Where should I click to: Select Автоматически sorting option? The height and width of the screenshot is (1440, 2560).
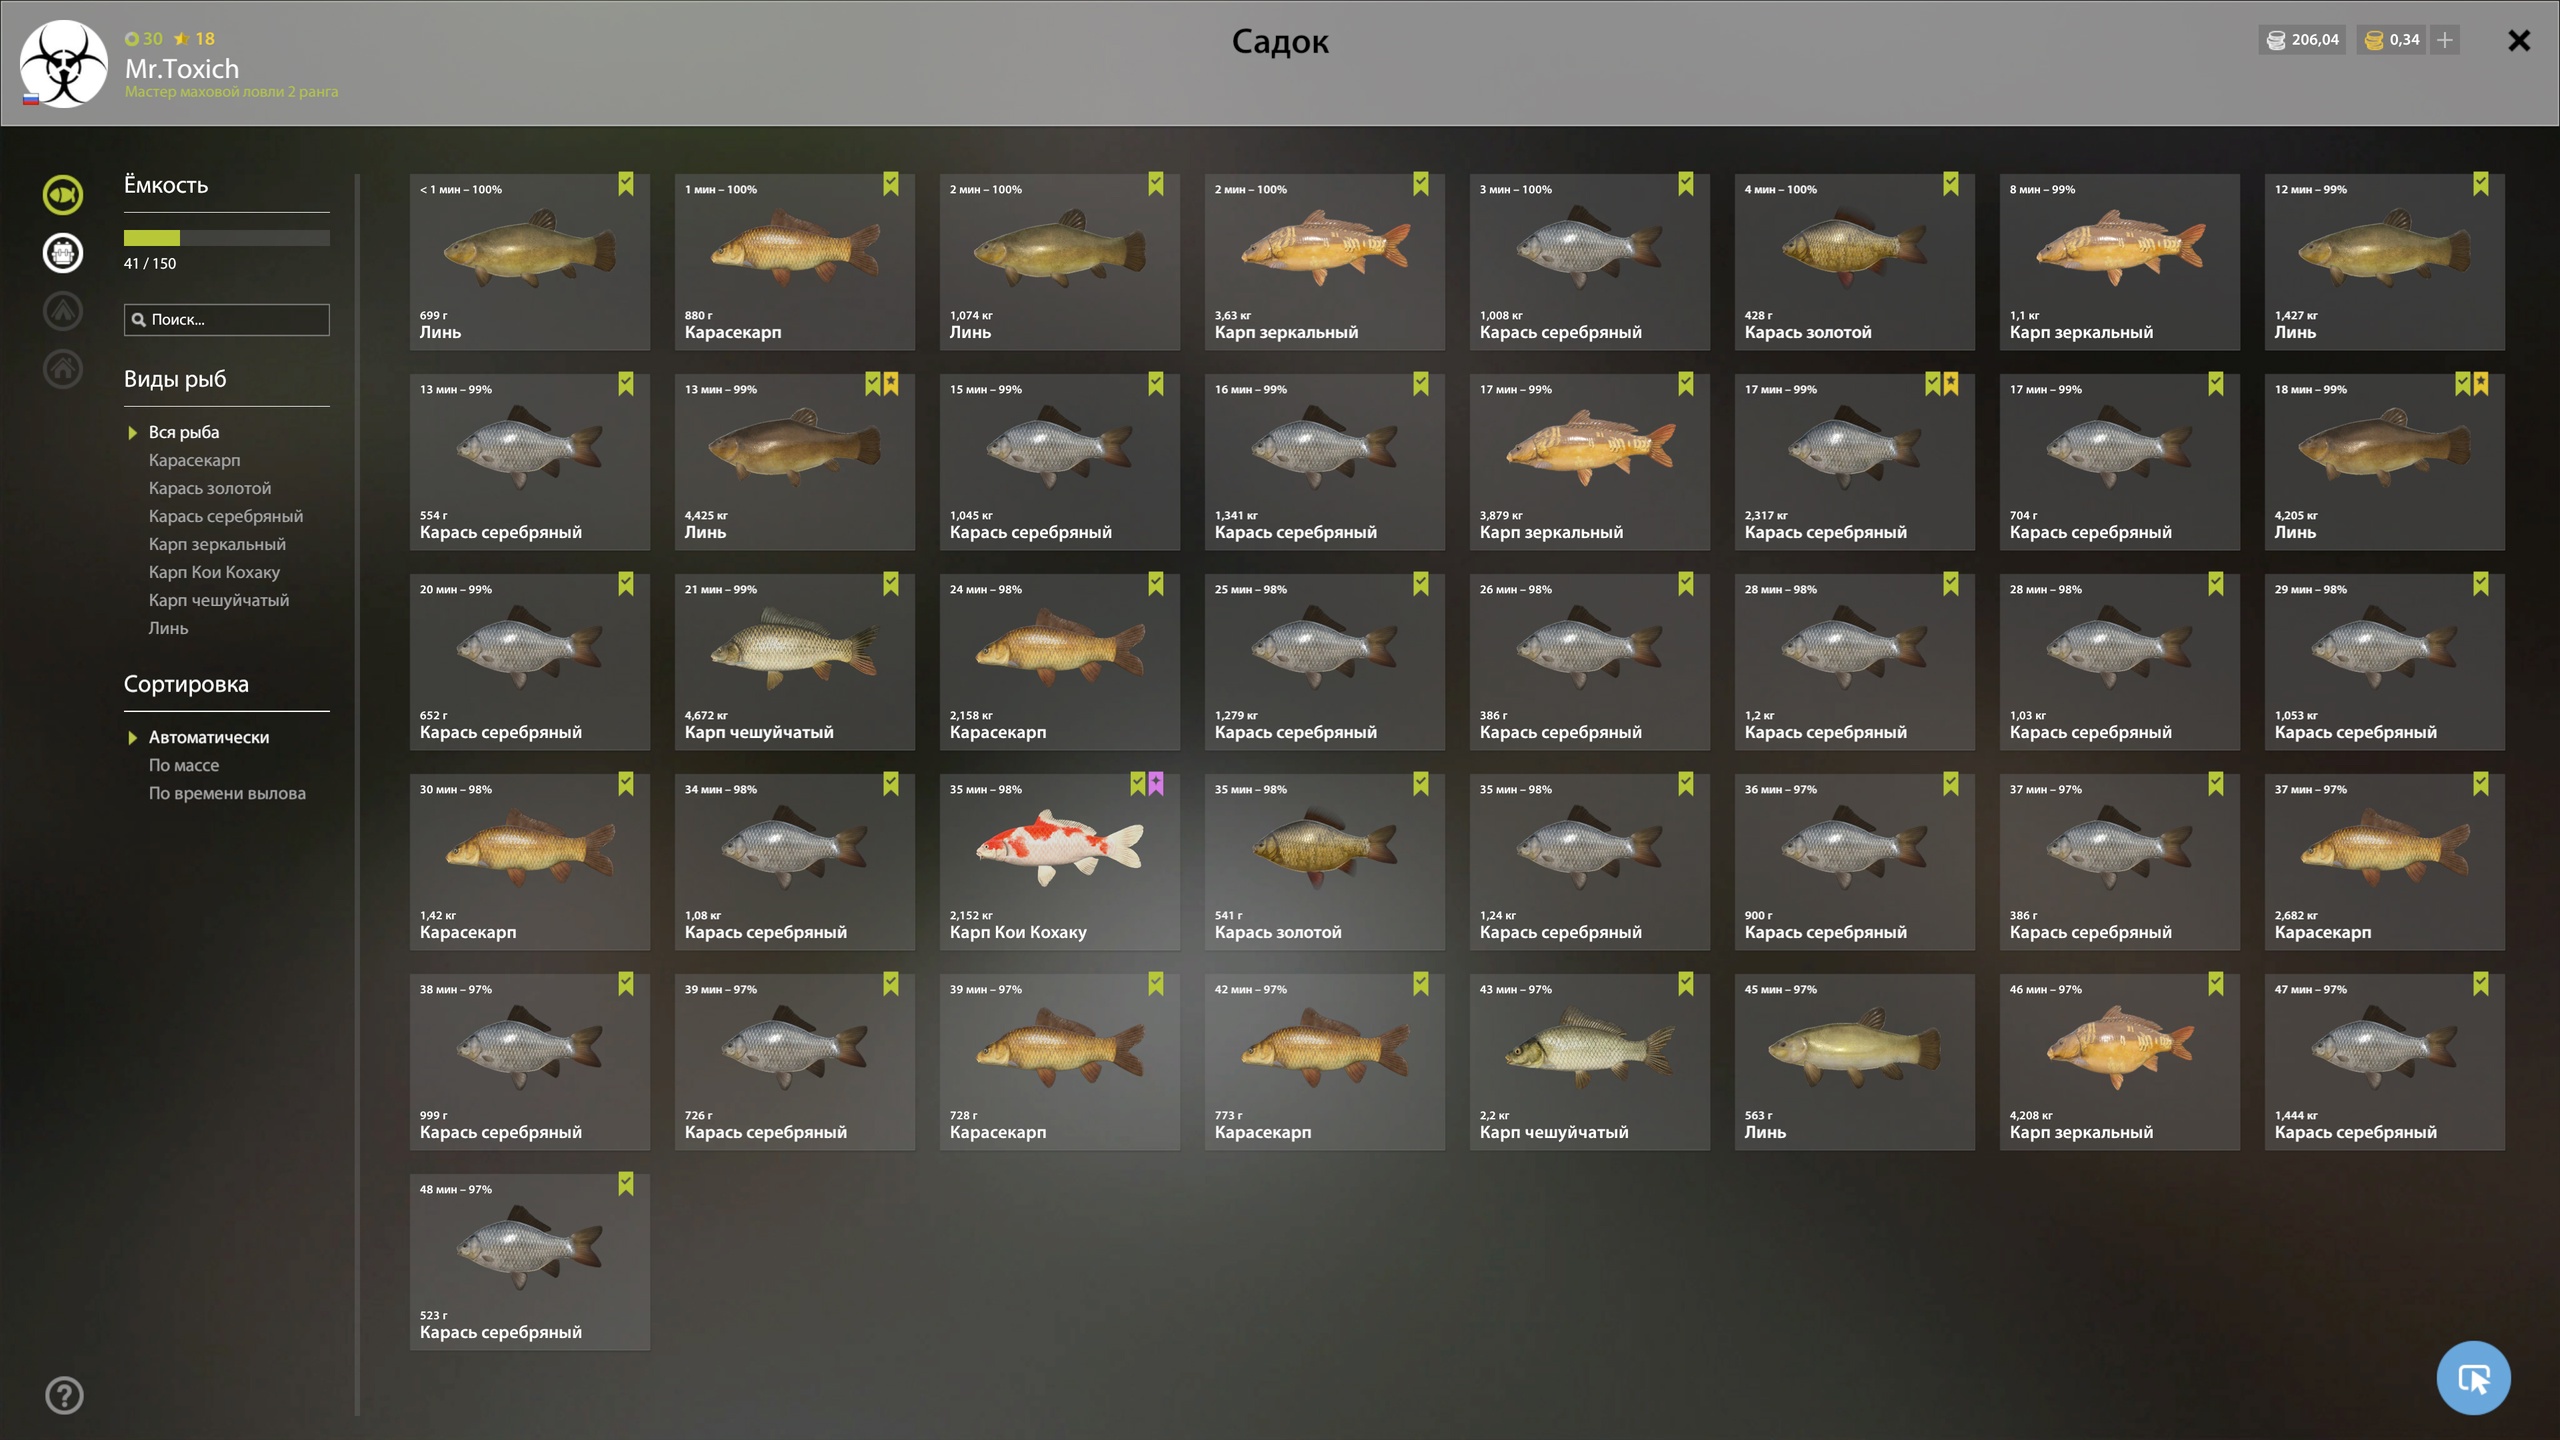point(209,737)
